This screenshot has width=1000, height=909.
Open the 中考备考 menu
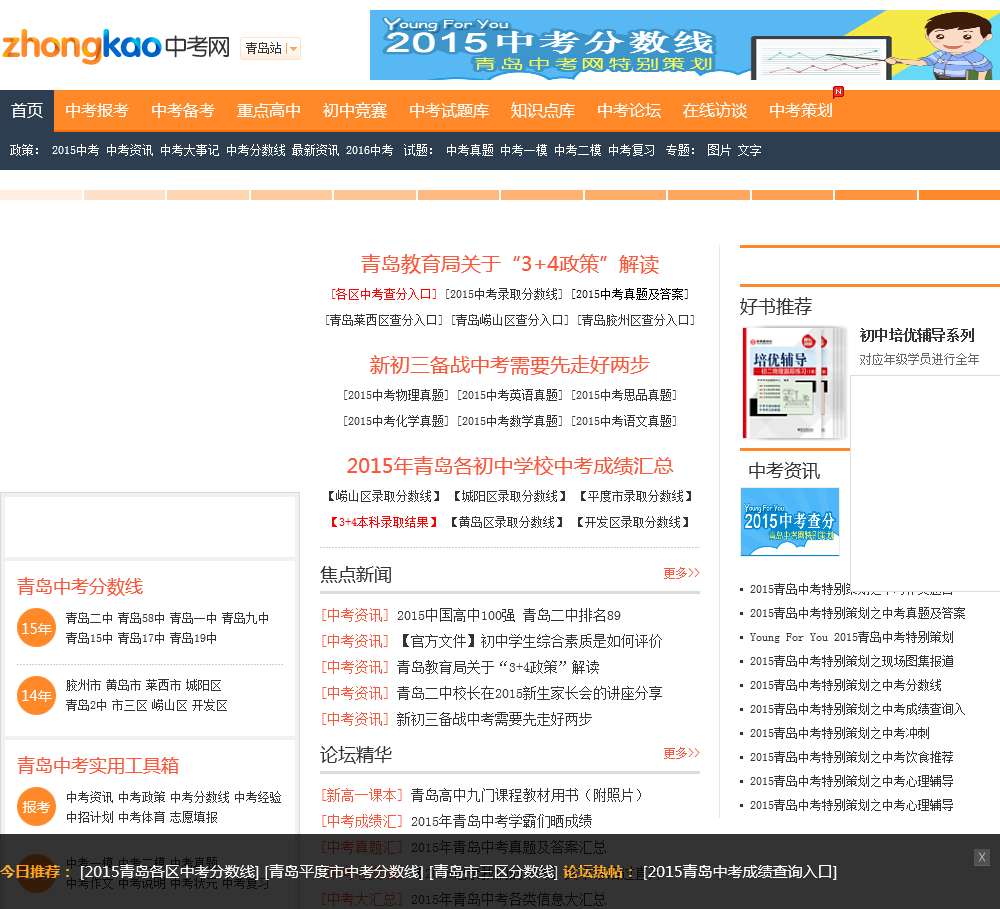tap(182, 110)
